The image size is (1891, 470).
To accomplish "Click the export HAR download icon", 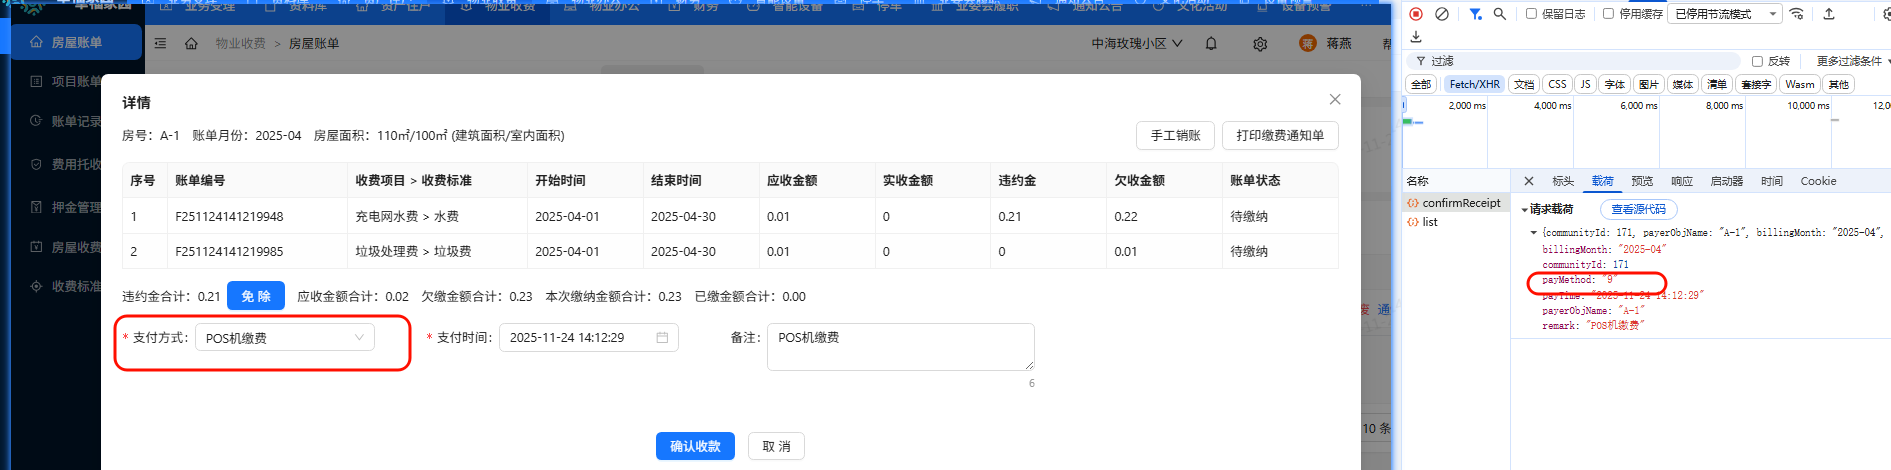I will [x=1416, y=37].
